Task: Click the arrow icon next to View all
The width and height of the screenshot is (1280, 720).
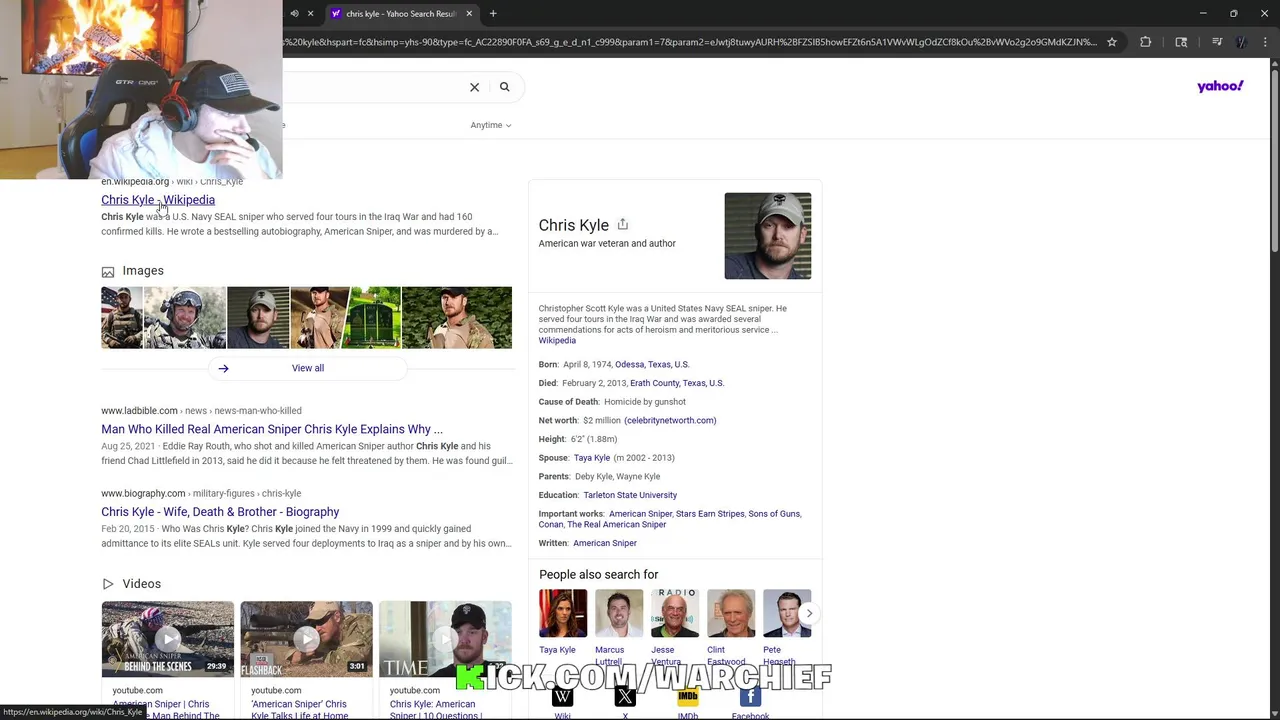Action: coord(223,368)
